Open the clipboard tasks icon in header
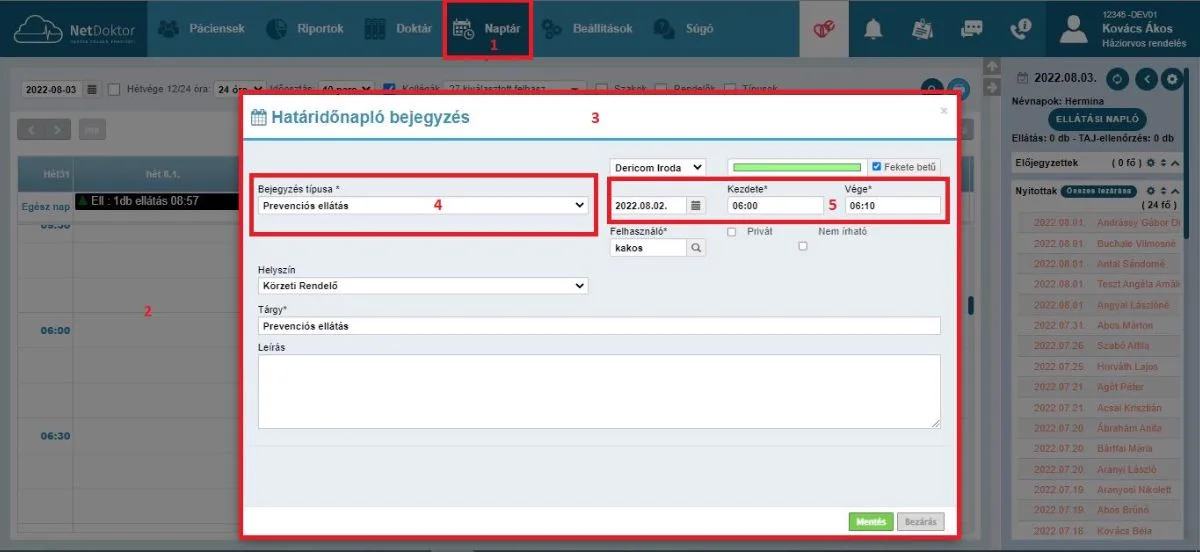1200x552 pixels. 922,29
